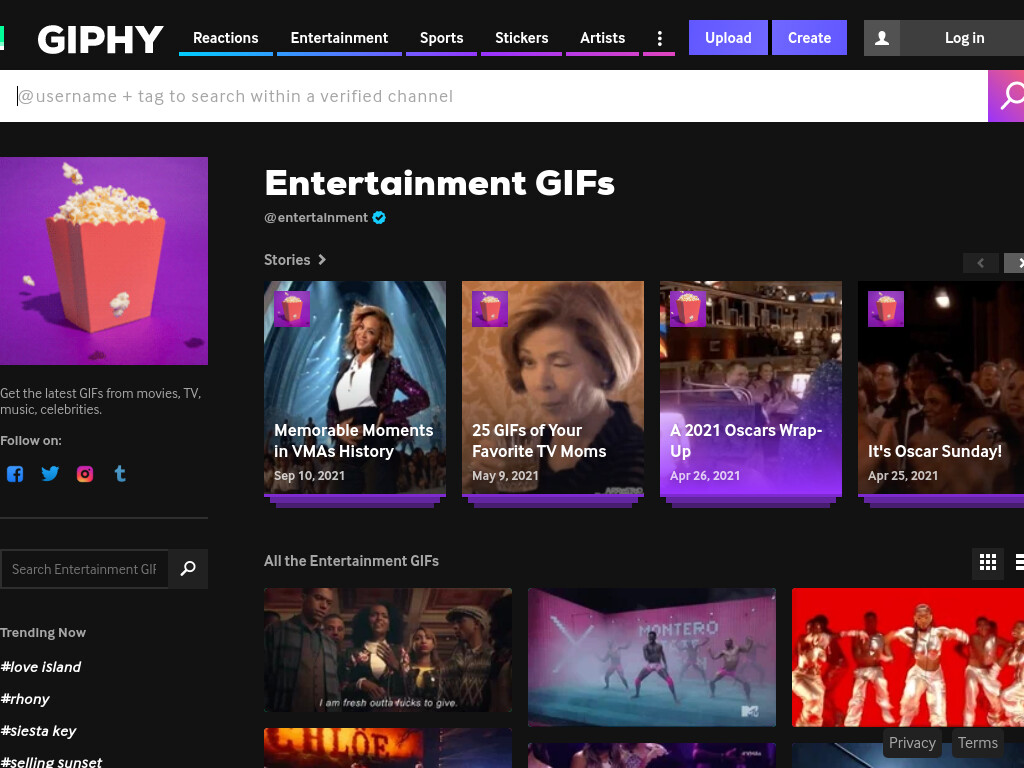Image resolution: width=1024 pixels, height=768 pixels.
Task: Open the Instagram follow icon
Action: [85, 473]
